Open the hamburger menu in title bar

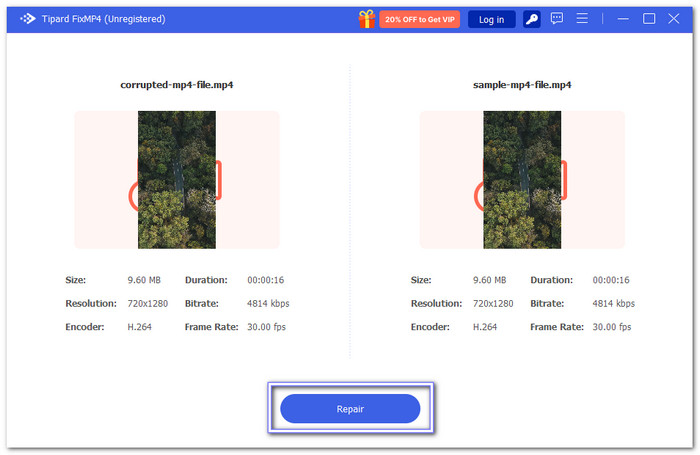[x=583, y=19]
